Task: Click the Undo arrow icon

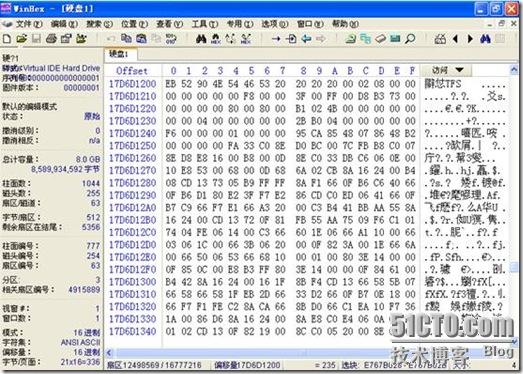Action: (110, 39)
